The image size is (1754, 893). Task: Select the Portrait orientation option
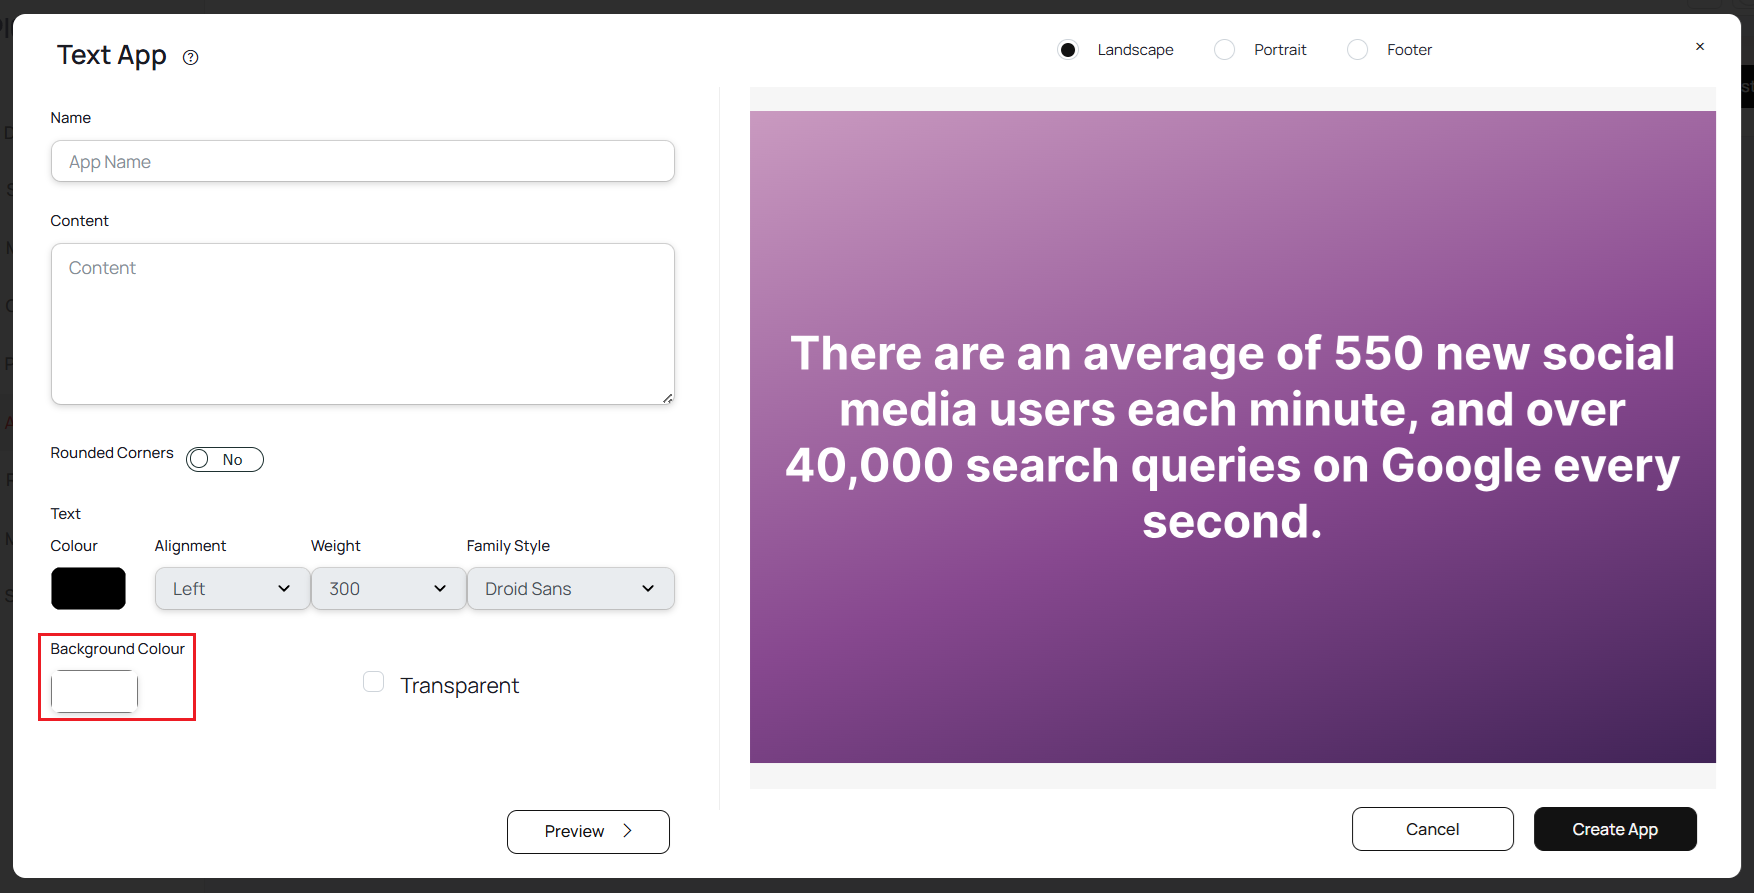click(x=1225, y=50)
